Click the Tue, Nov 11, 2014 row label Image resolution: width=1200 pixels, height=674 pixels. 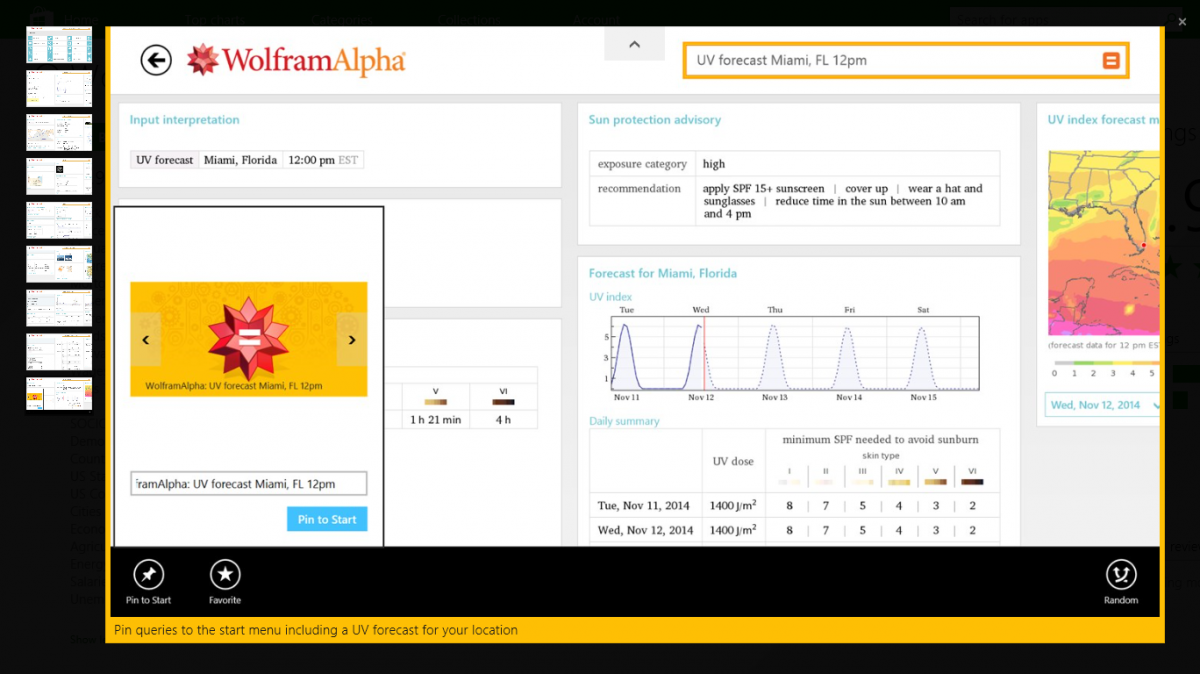point(645,504)
